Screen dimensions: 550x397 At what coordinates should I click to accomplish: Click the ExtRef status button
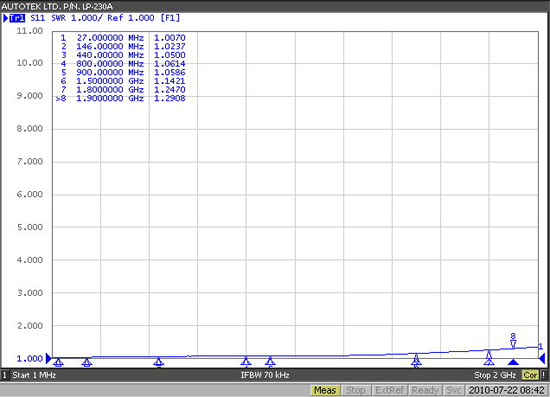pyautogui.click(x=389, y=390)
